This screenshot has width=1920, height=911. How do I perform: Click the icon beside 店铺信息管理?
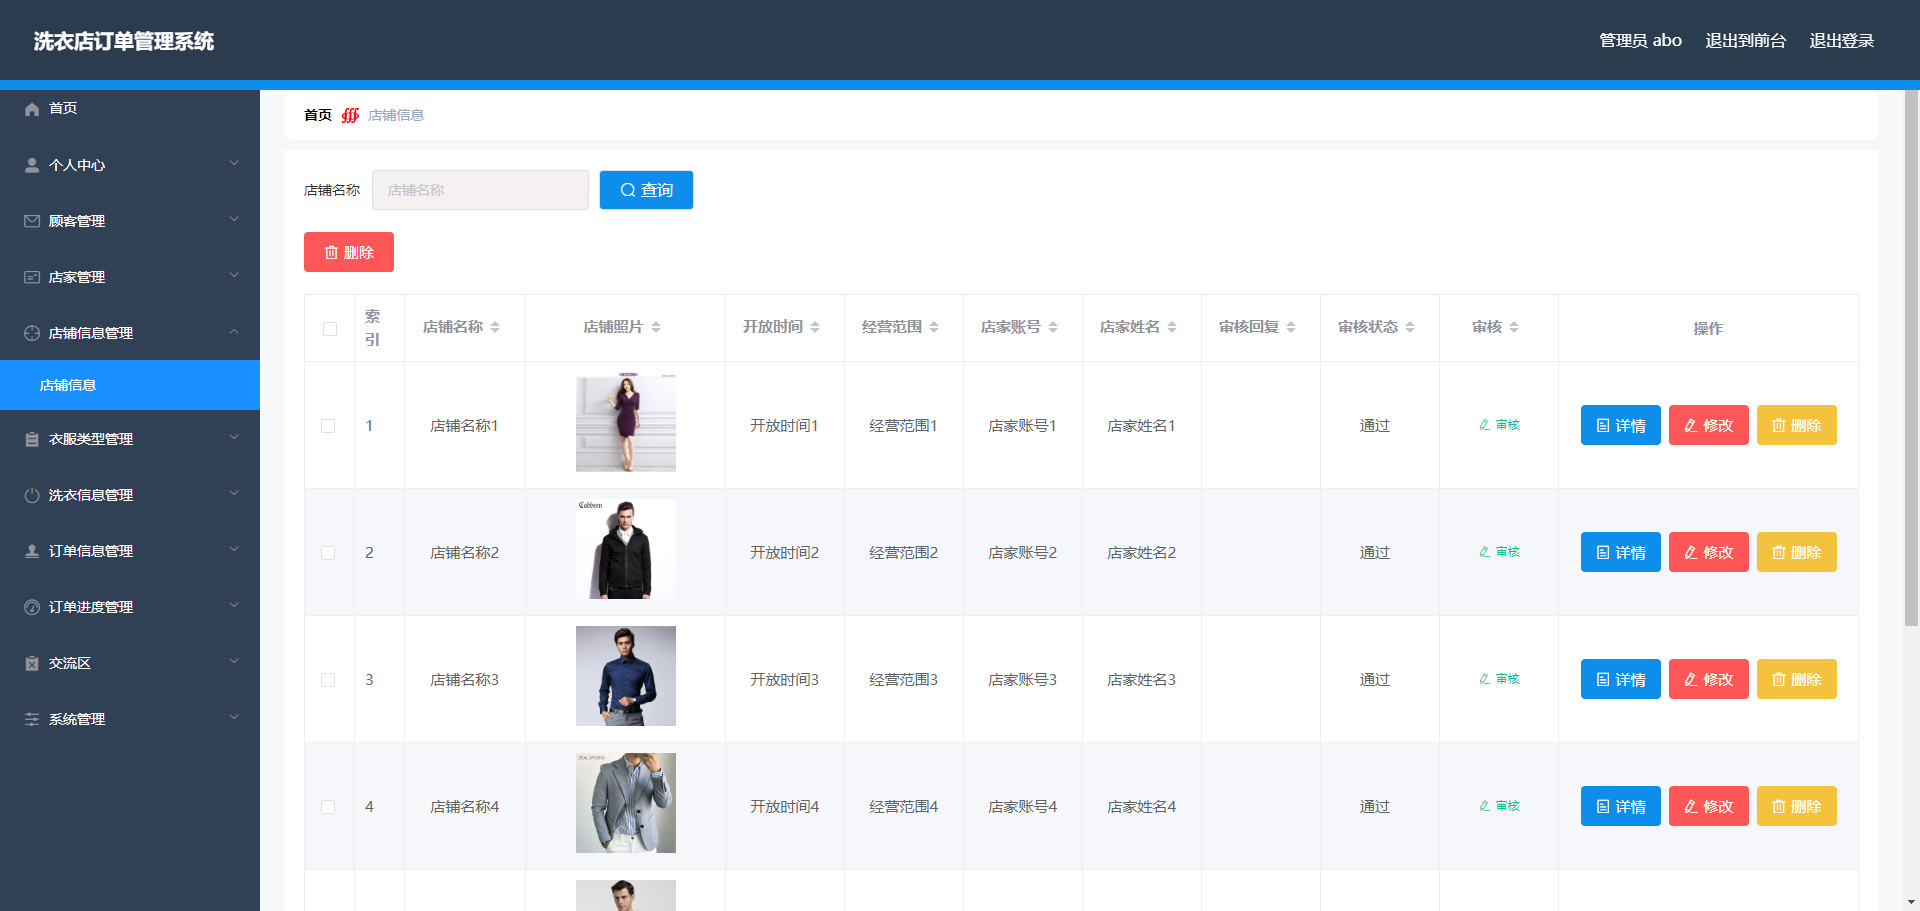[x=32, y=333]
